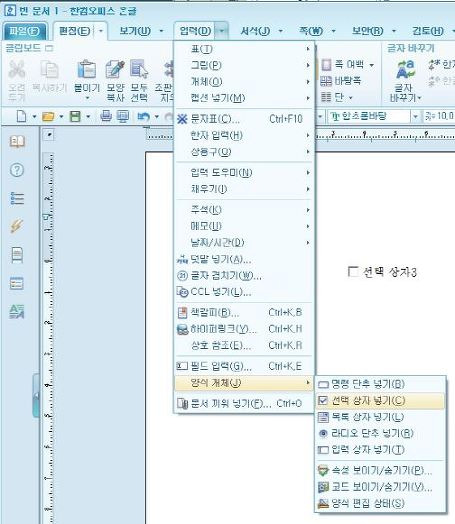Open the 서식(J) menu
Screen dimensions: 455x524
[x=255, y=31]
